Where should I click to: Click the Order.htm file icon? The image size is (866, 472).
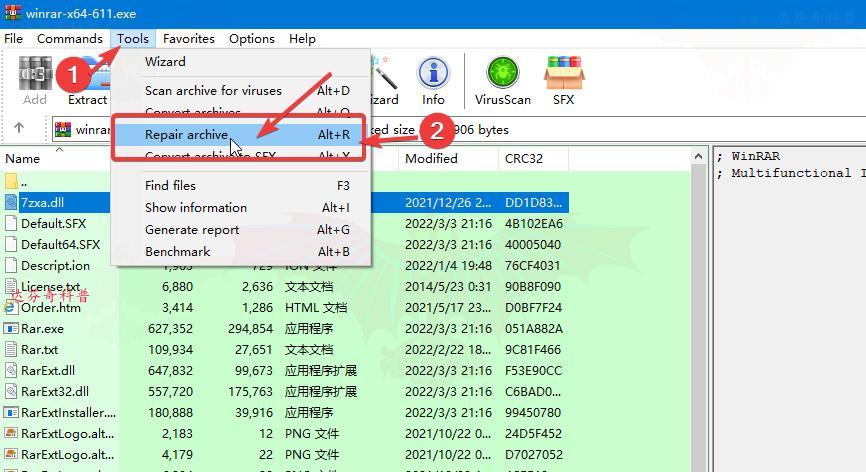11,307
